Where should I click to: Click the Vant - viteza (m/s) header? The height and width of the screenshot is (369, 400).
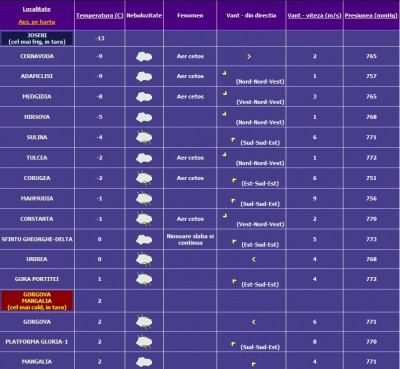tap(314, 15)
